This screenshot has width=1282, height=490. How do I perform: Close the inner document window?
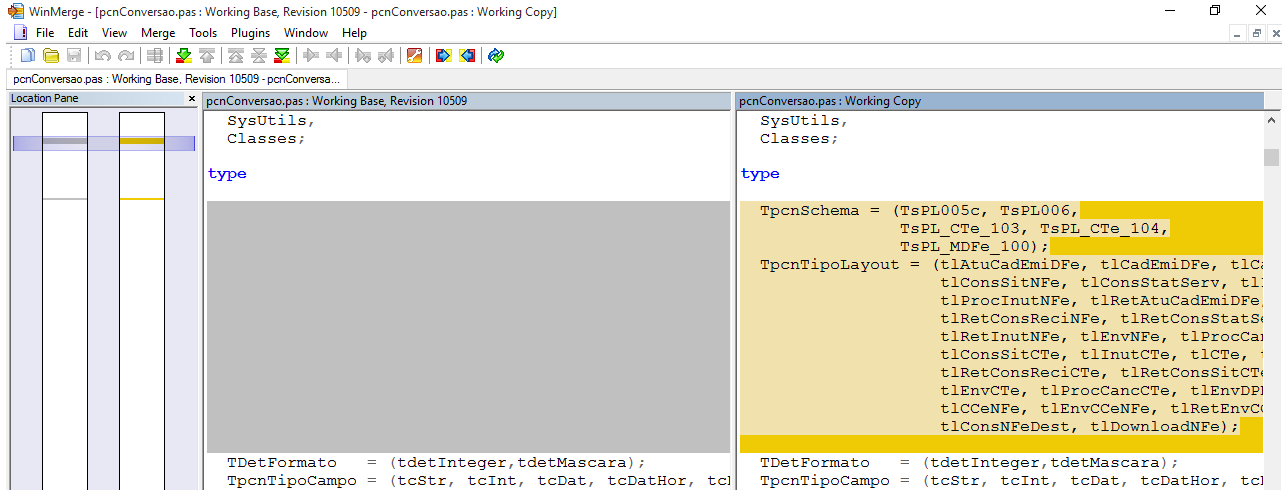click(x=1274, y=33)
